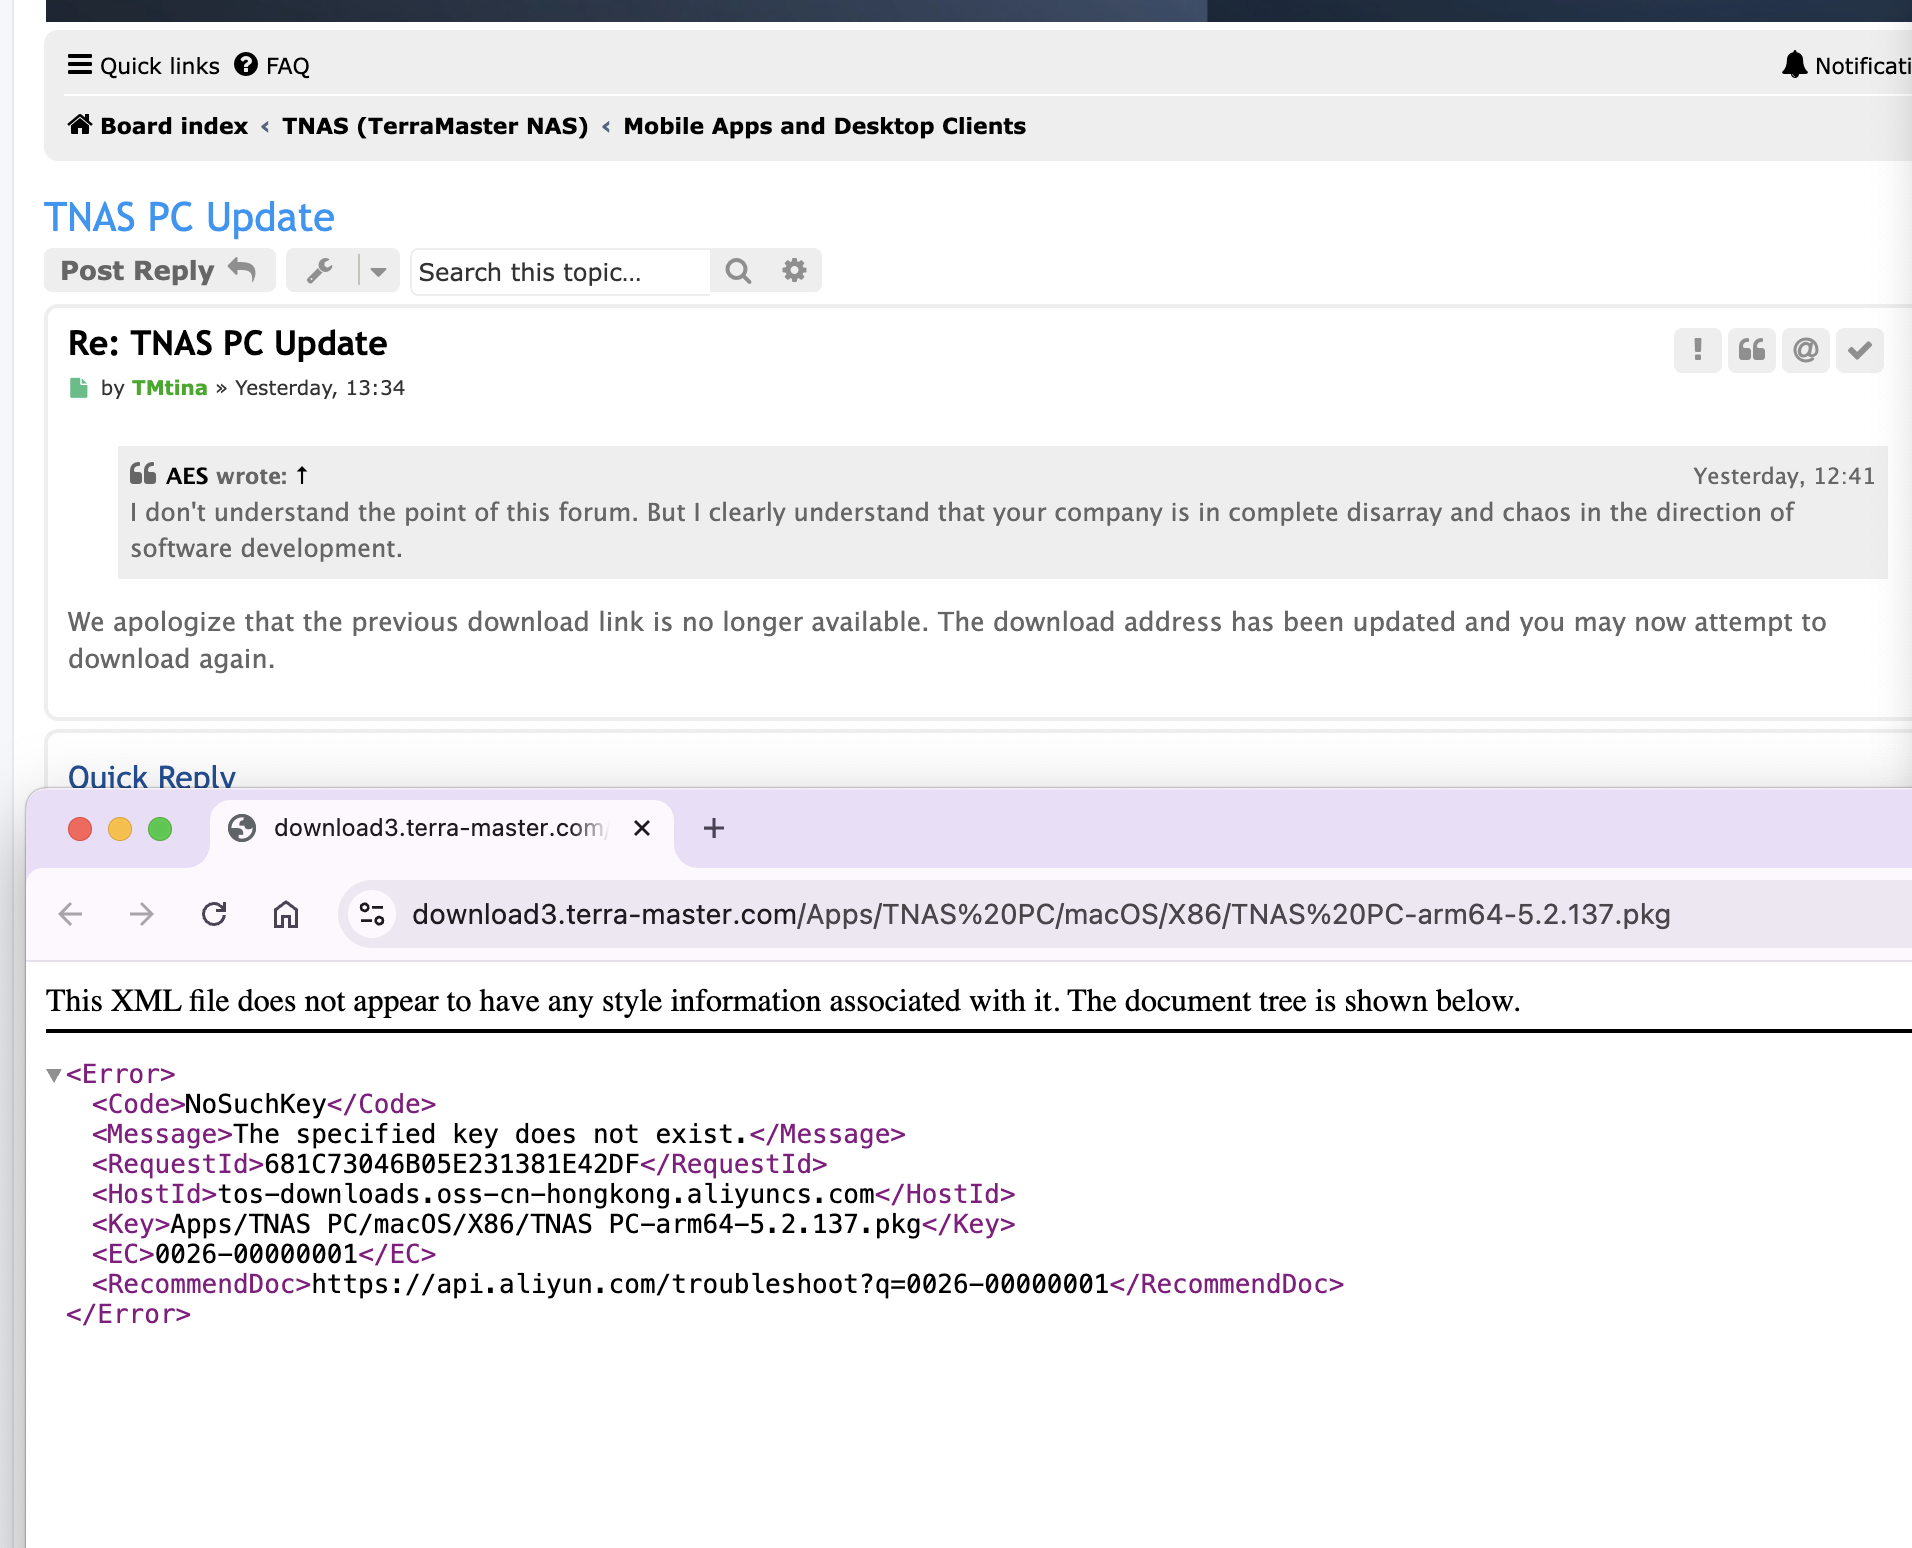Click the address bar URL
The height and width of the screenshot is (1548, 1912).
click(1041, 914)
